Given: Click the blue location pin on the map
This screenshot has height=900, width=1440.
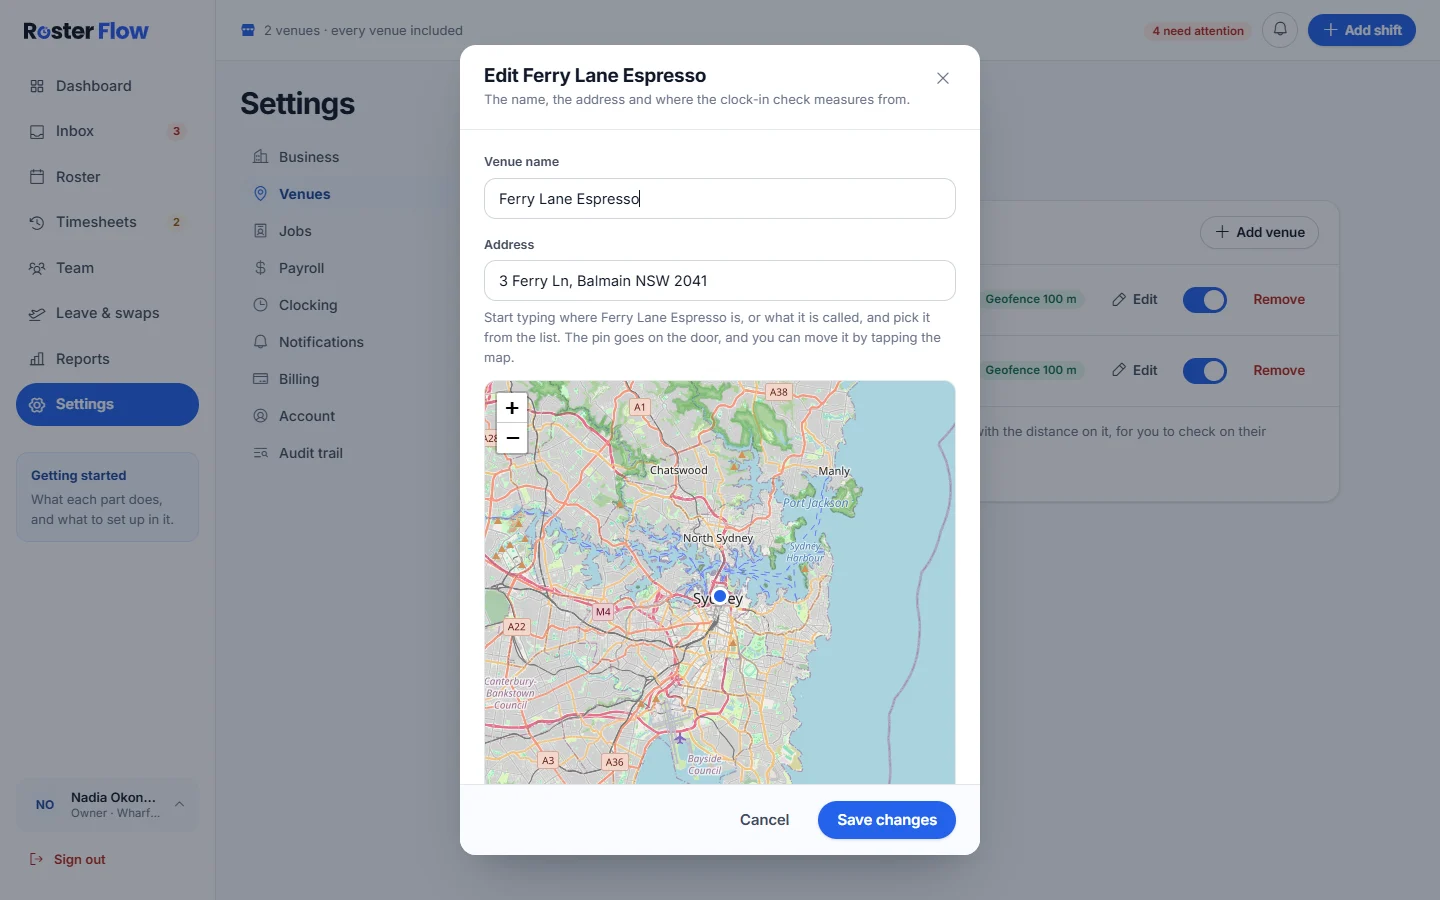Looking at the screenshot, I should click(x=720, y=596).
